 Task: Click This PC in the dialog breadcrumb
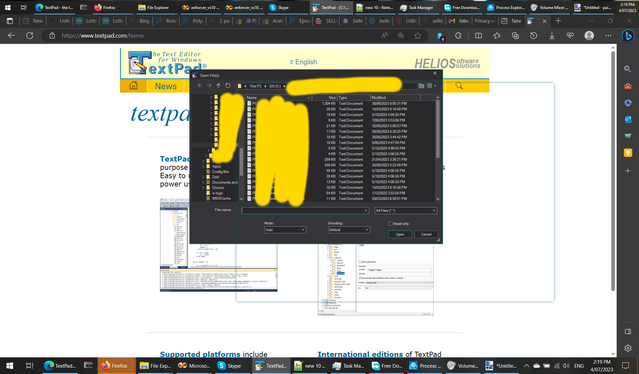click(x=256, y=86)
